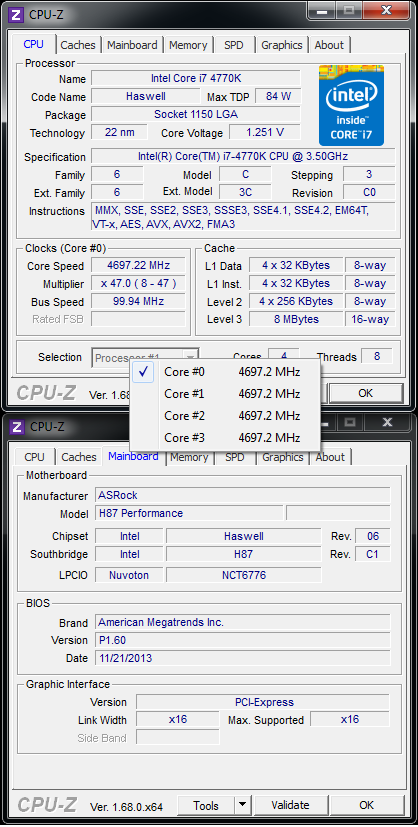Select the SPD tab in top window
418x827 pixels.
[234, 45]
